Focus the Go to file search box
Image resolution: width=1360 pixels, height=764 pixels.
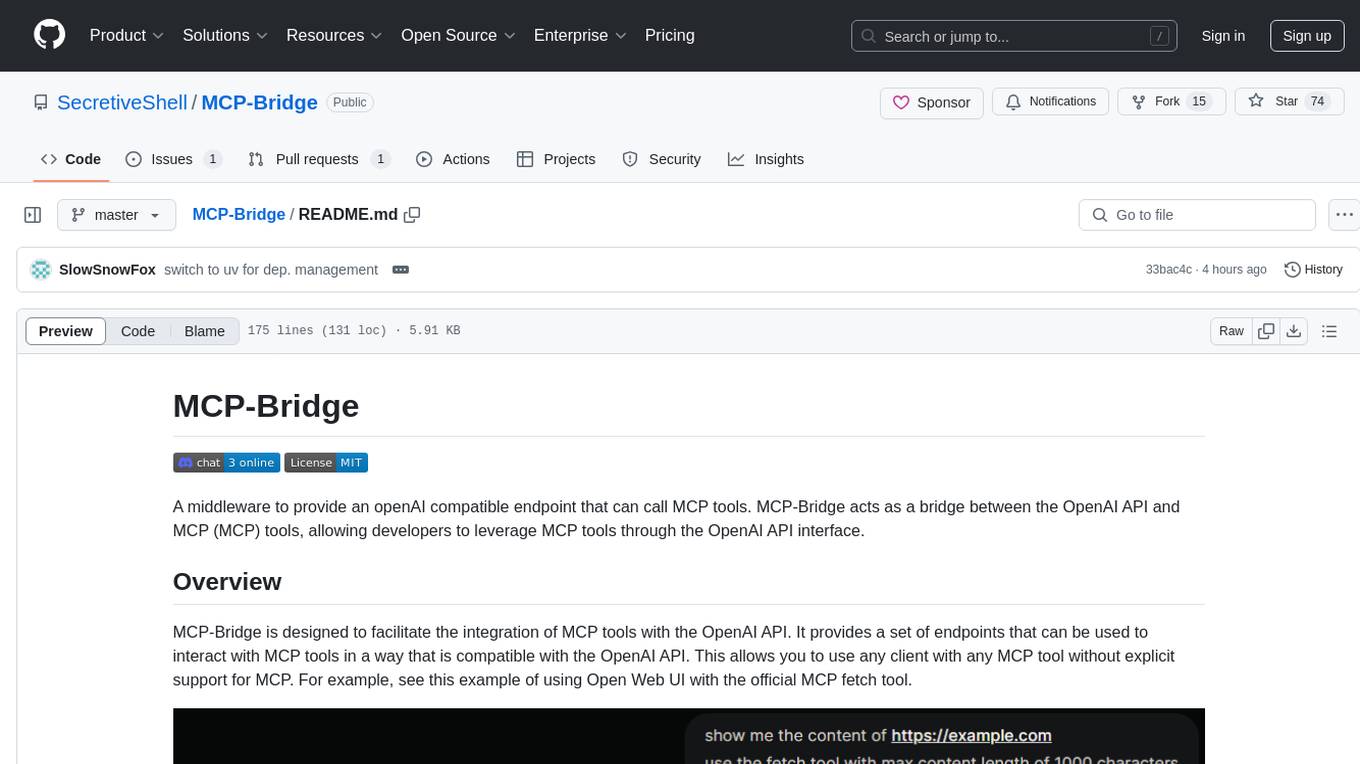tap(1197, 215)
